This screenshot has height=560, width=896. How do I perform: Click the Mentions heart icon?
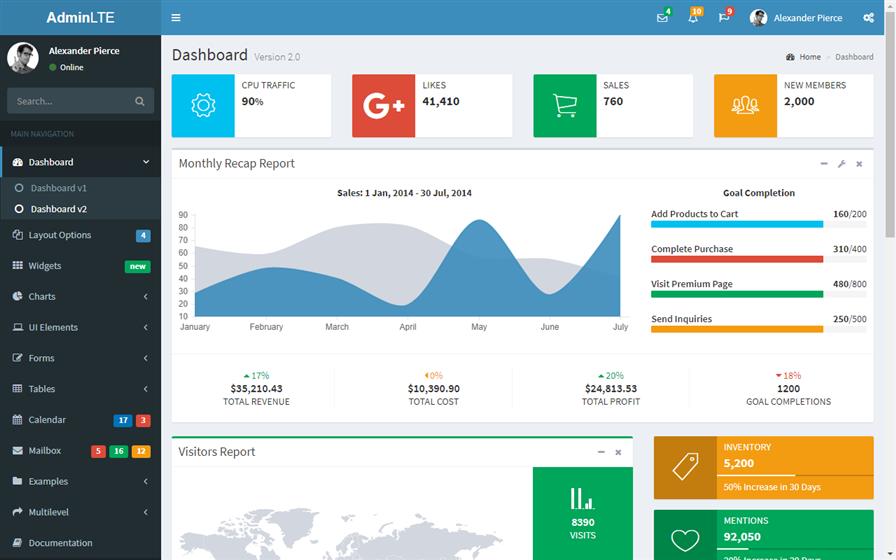685,539
